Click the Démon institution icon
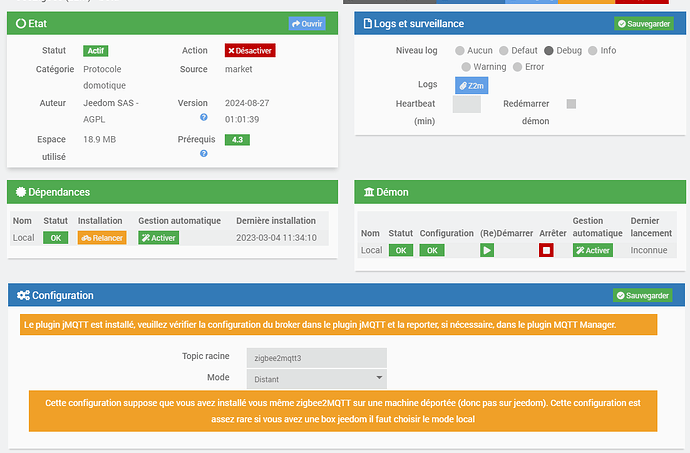The height and width of the screenshot is (453, 690). pos(369,192)
